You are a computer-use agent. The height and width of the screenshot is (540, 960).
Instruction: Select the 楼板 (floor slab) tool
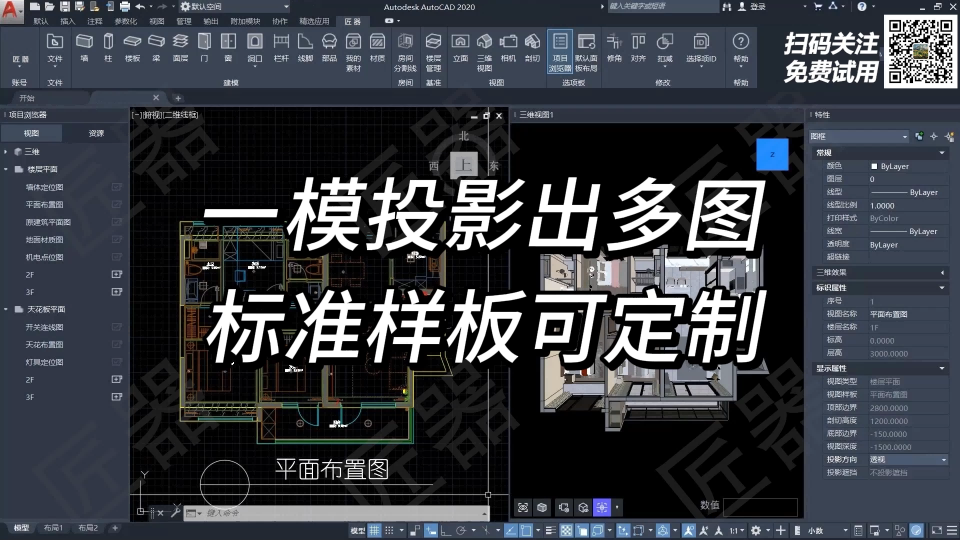pyautogui.click(x=132, y=48)
